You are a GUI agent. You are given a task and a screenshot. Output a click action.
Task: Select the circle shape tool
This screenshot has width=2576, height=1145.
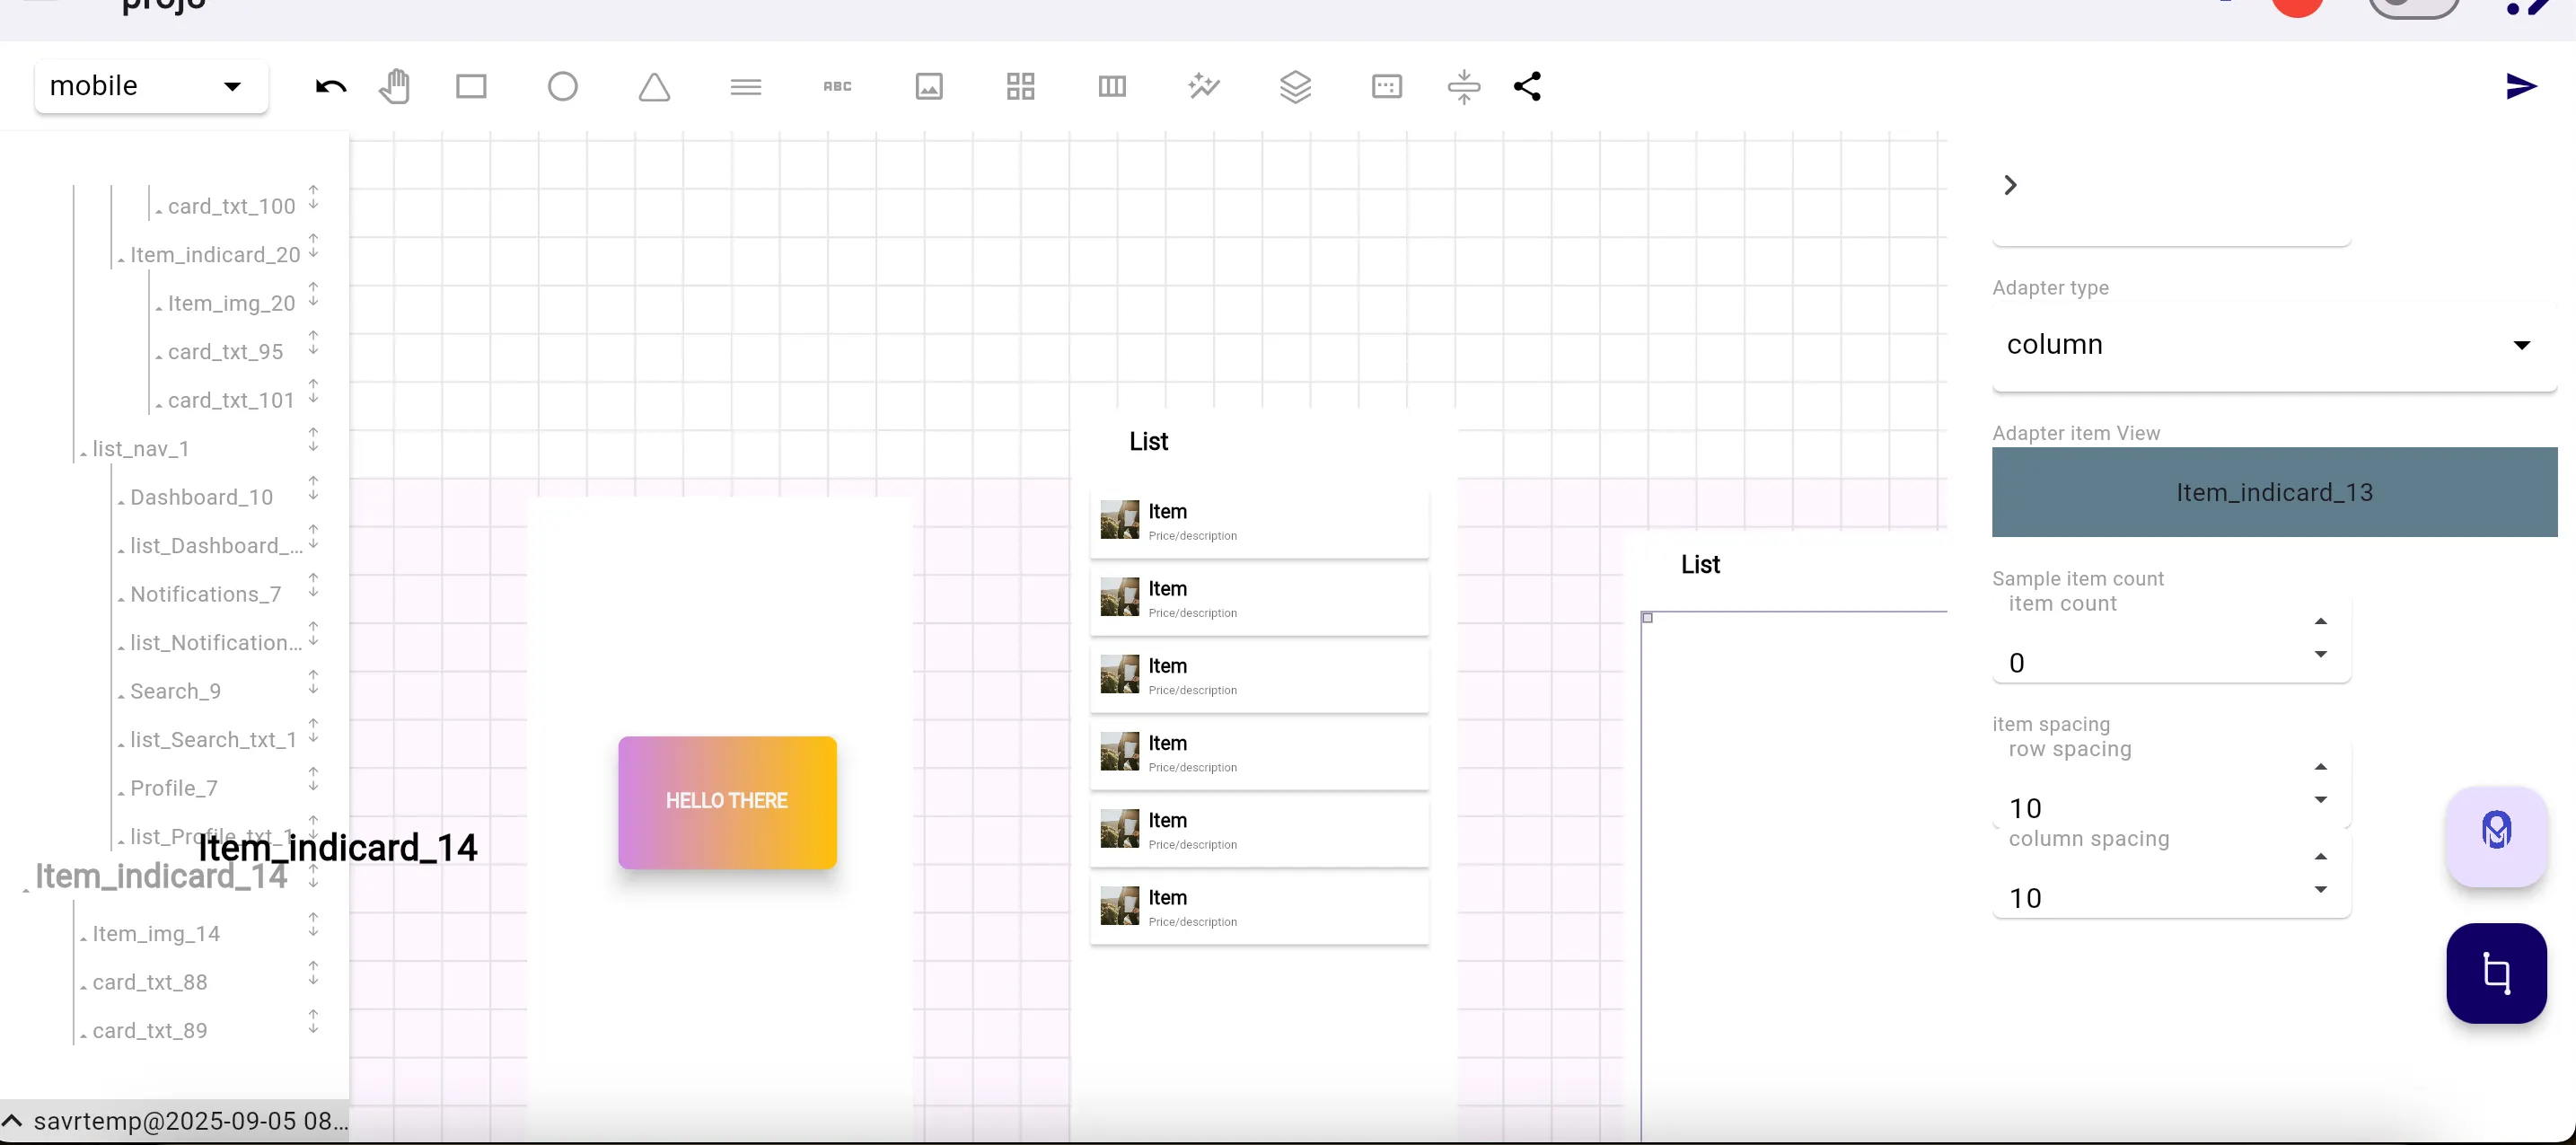click(x=562, y=87)
